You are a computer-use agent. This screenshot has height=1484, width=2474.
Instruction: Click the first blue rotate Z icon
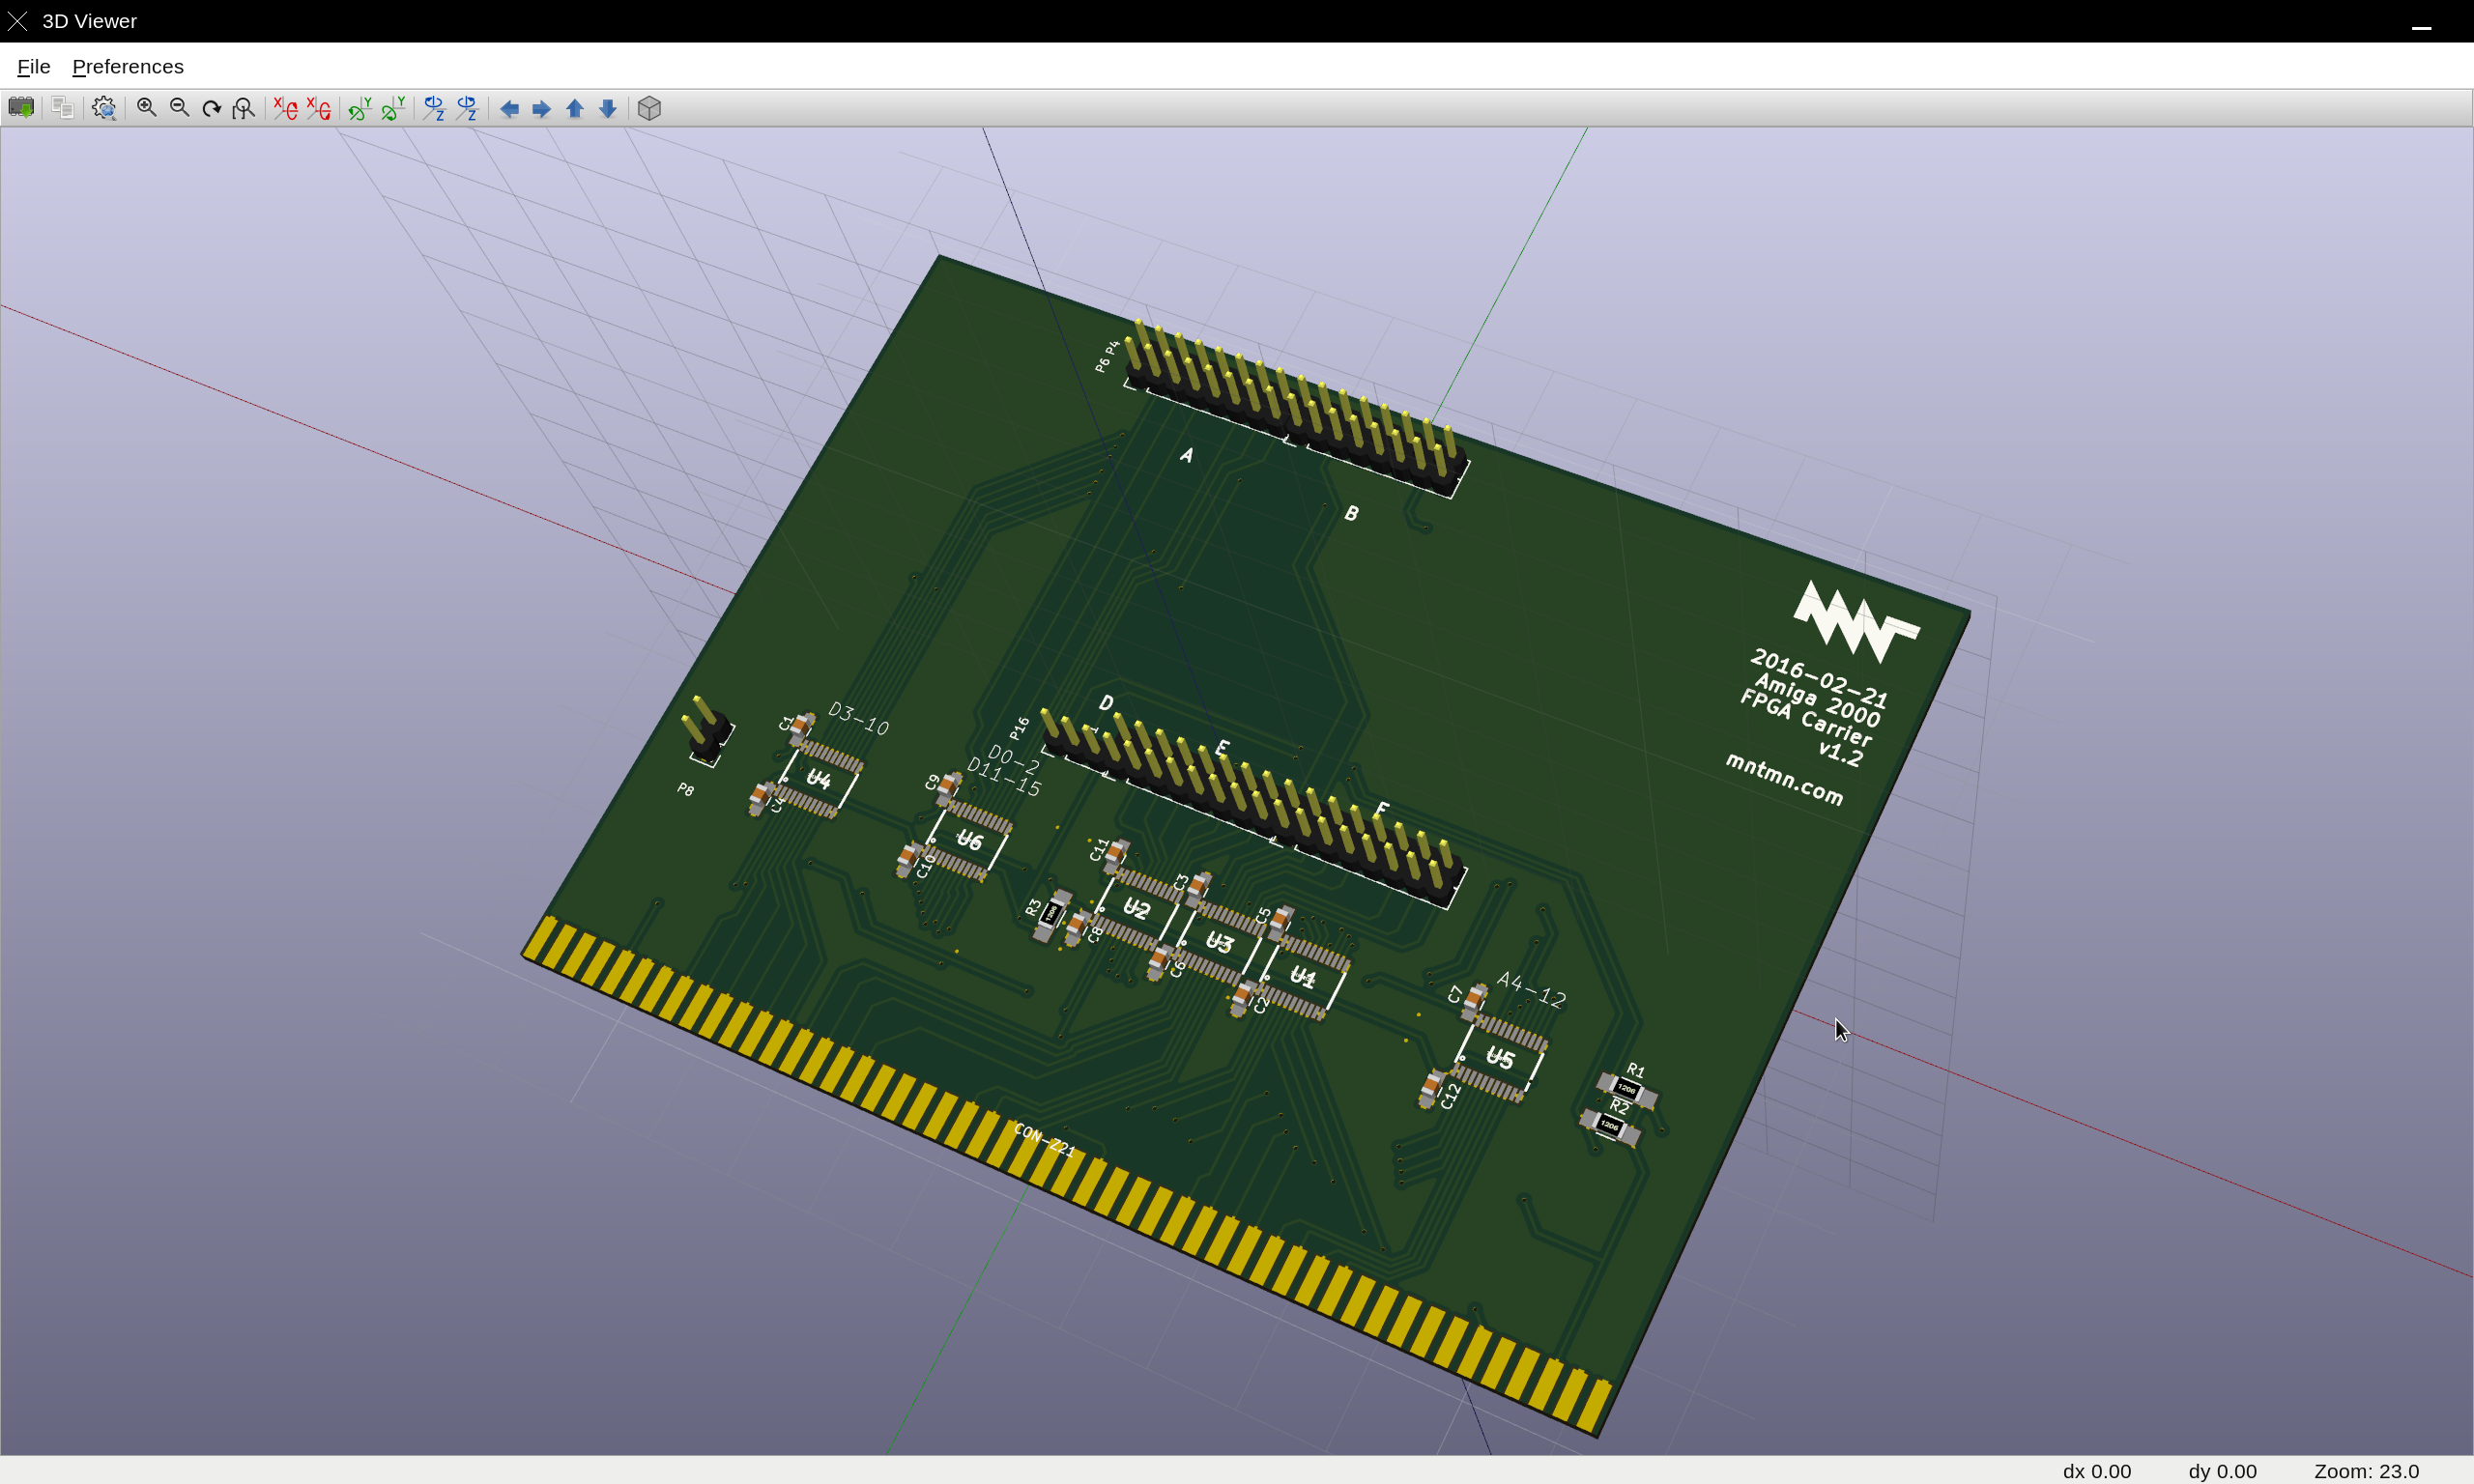pos(434,108)
